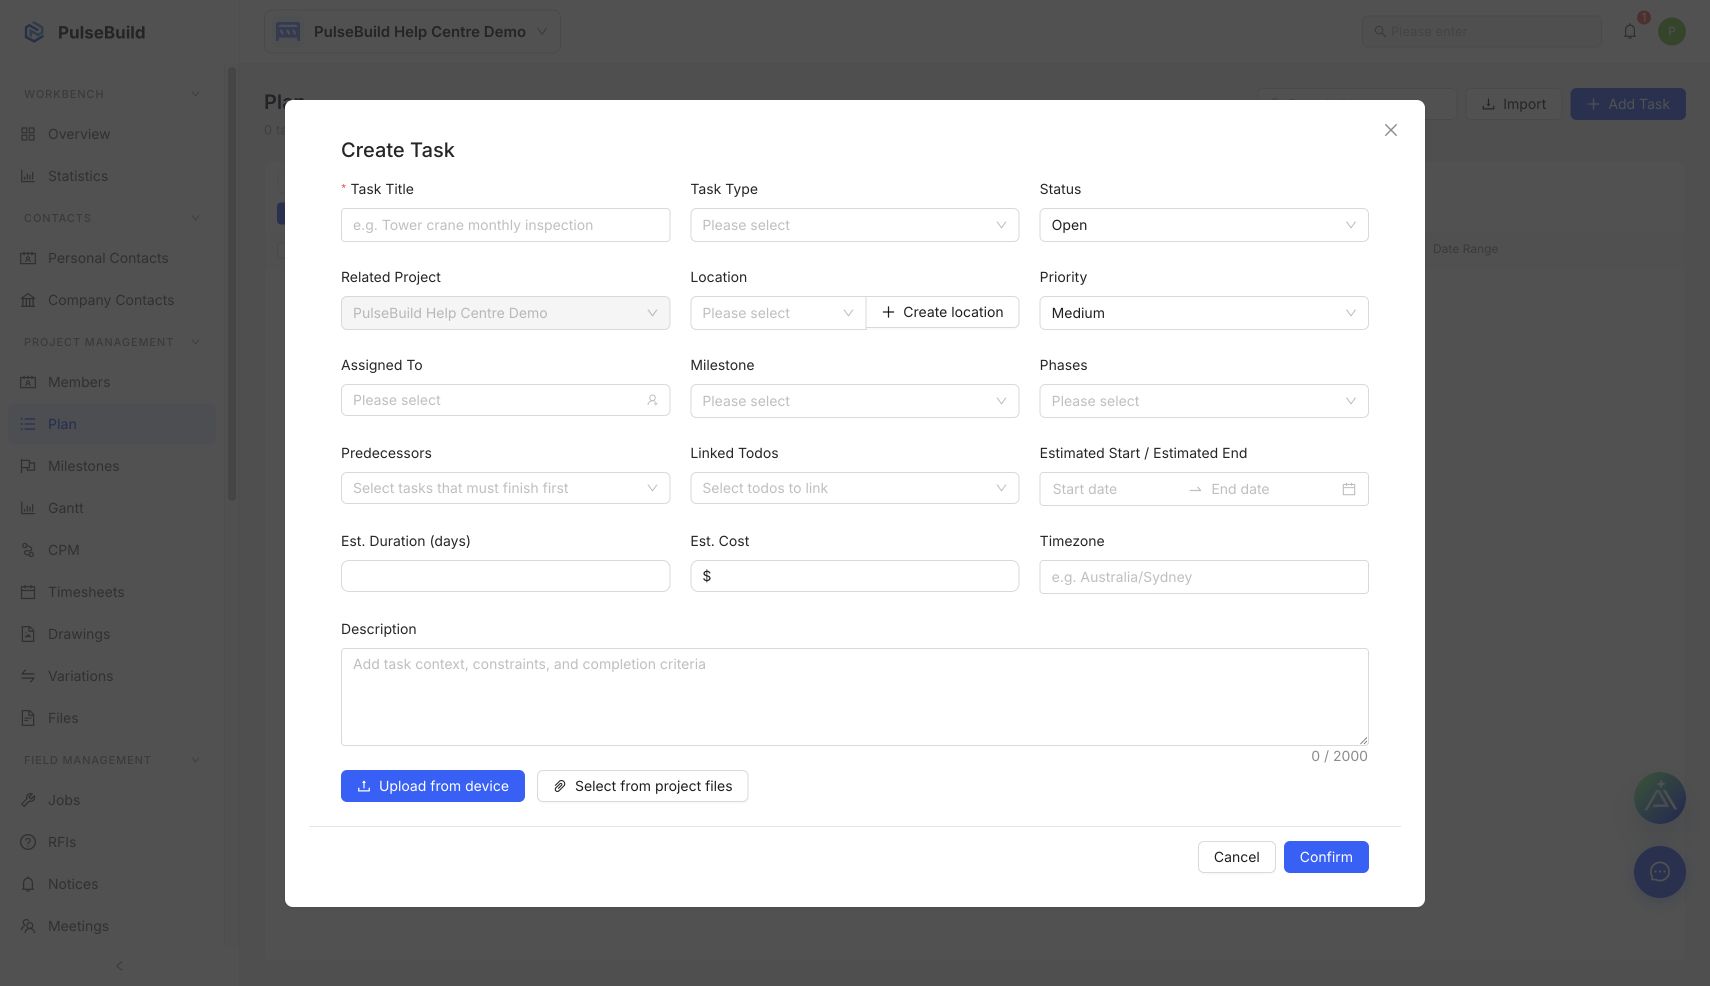Click the Description text area
This screenshot has height=986, width=1710.
pos(854,697)
